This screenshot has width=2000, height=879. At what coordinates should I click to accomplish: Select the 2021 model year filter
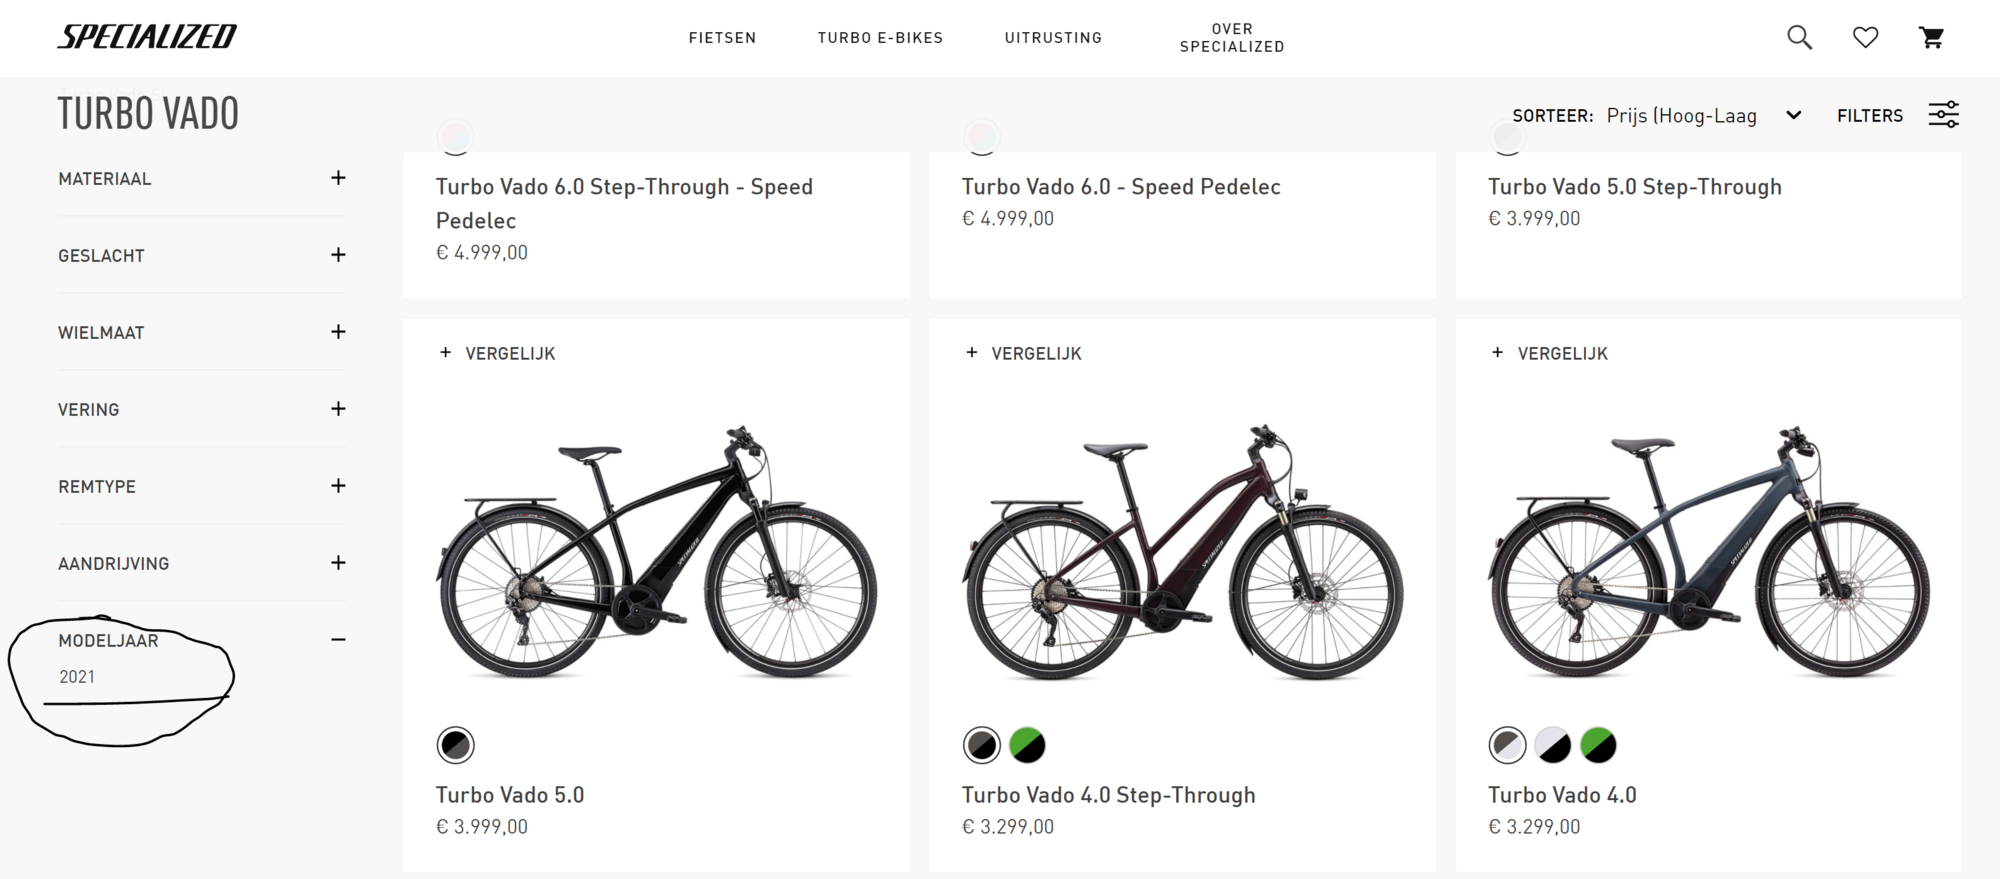pos(77,677)
